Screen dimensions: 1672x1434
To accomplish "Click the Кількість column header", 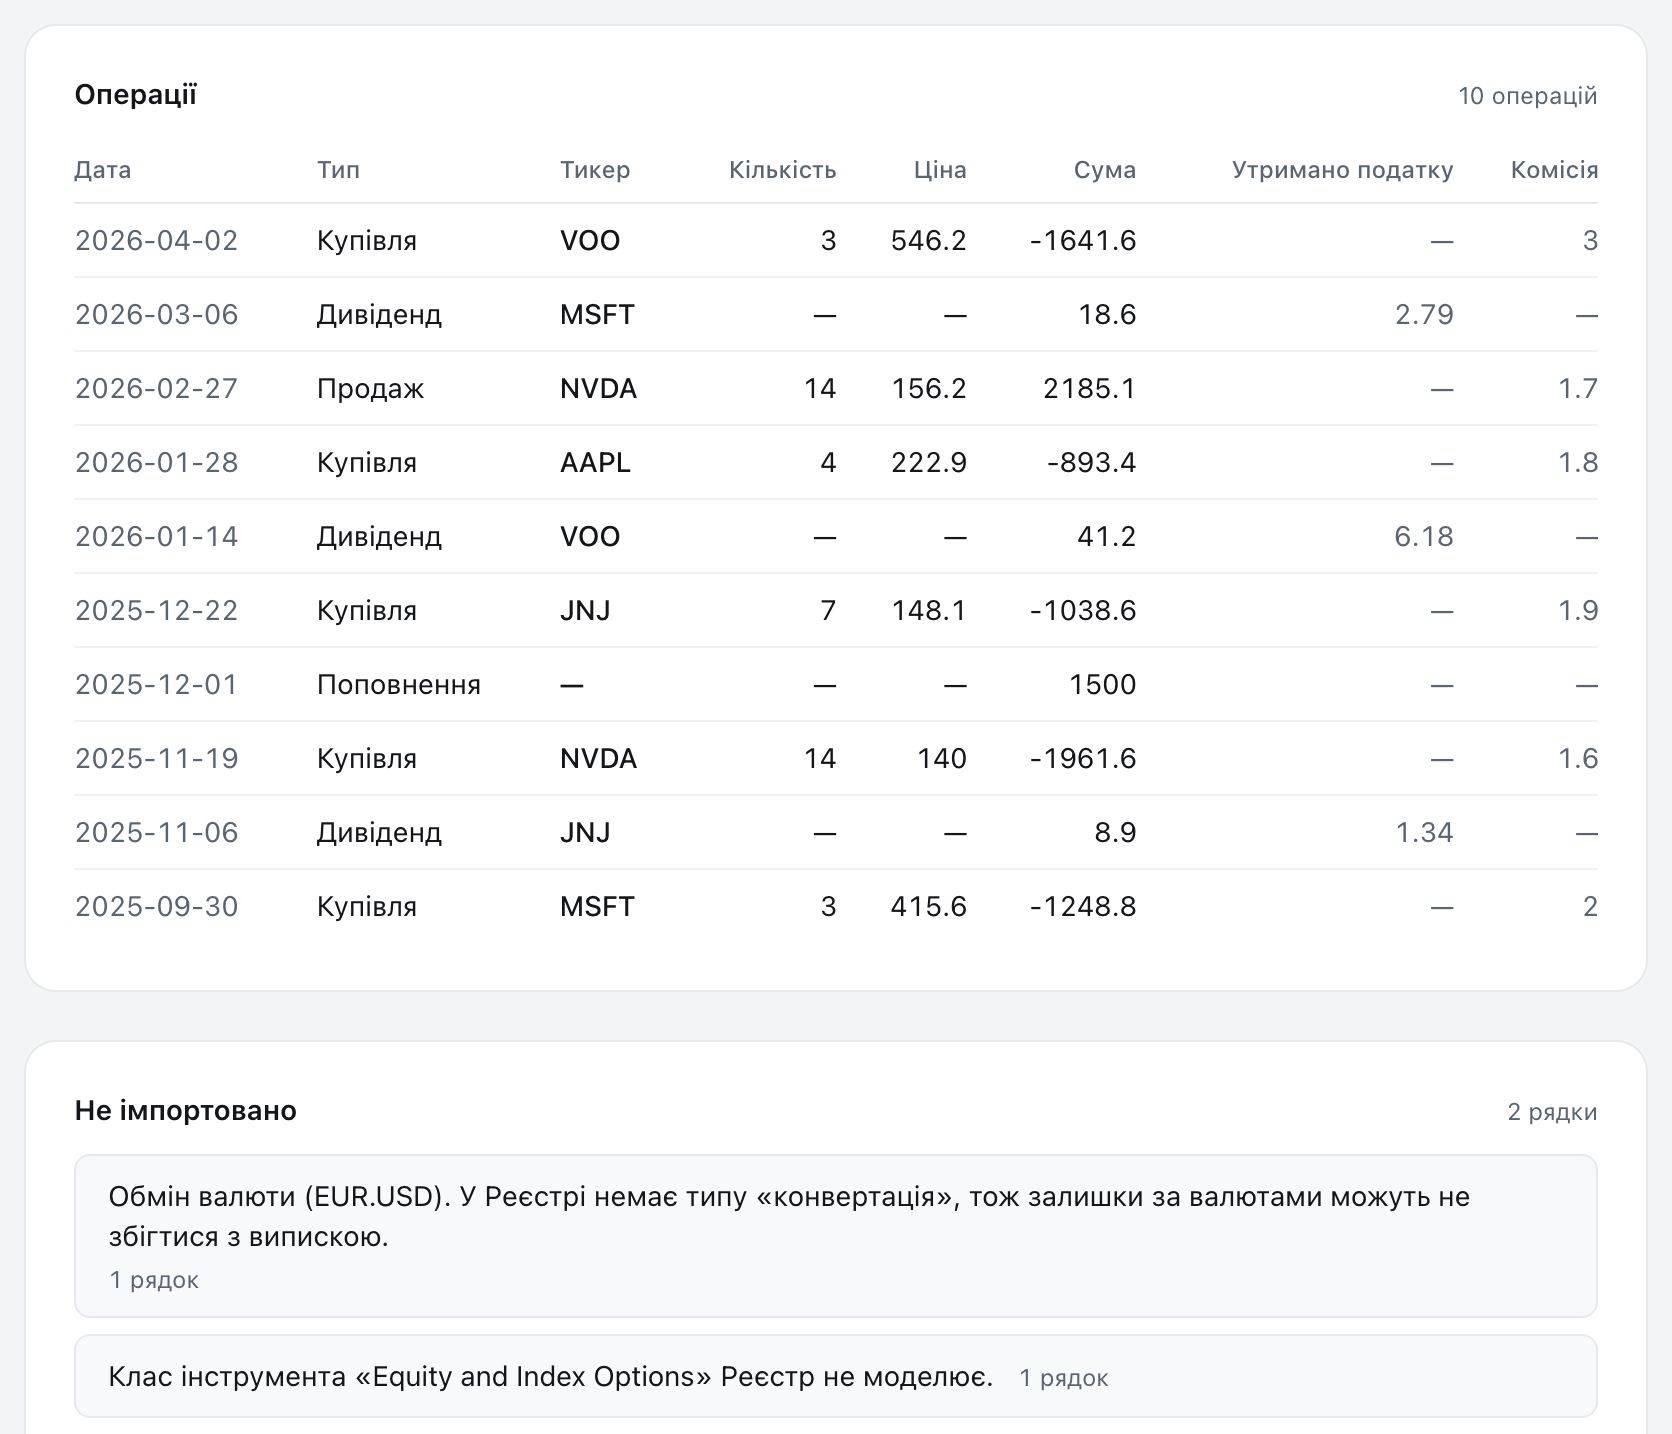I will [x=782, y=170].
